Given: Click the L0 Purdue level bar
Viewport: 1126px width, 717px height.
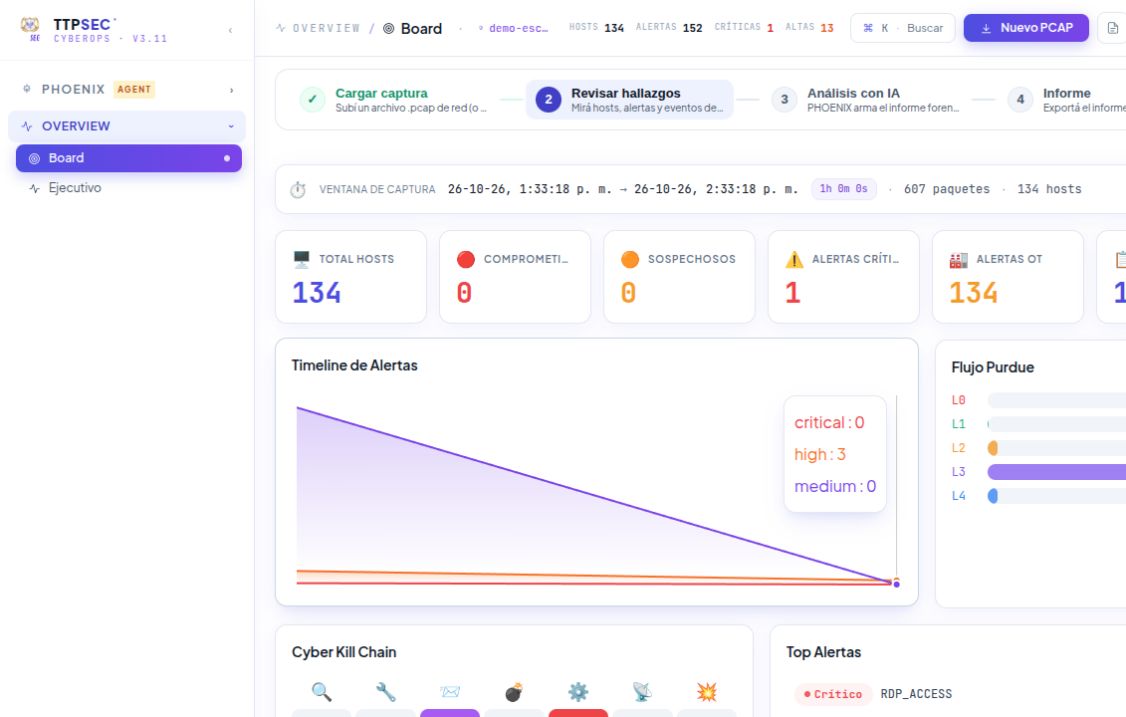Looking at the screenshot, I should (1056, 400).
